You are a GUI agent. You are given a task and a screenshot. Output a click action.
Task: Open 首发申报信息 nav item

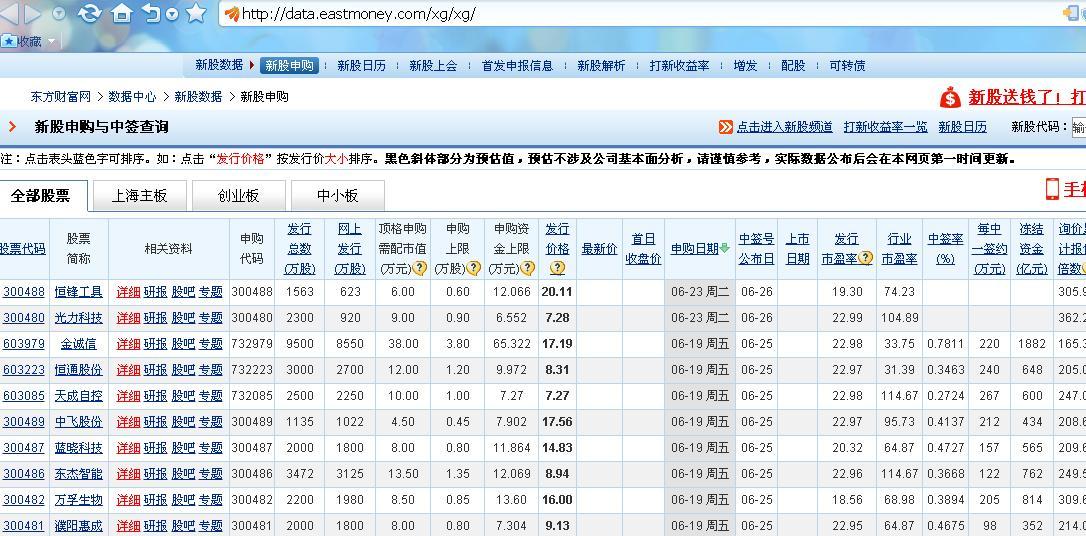point(517,66)
